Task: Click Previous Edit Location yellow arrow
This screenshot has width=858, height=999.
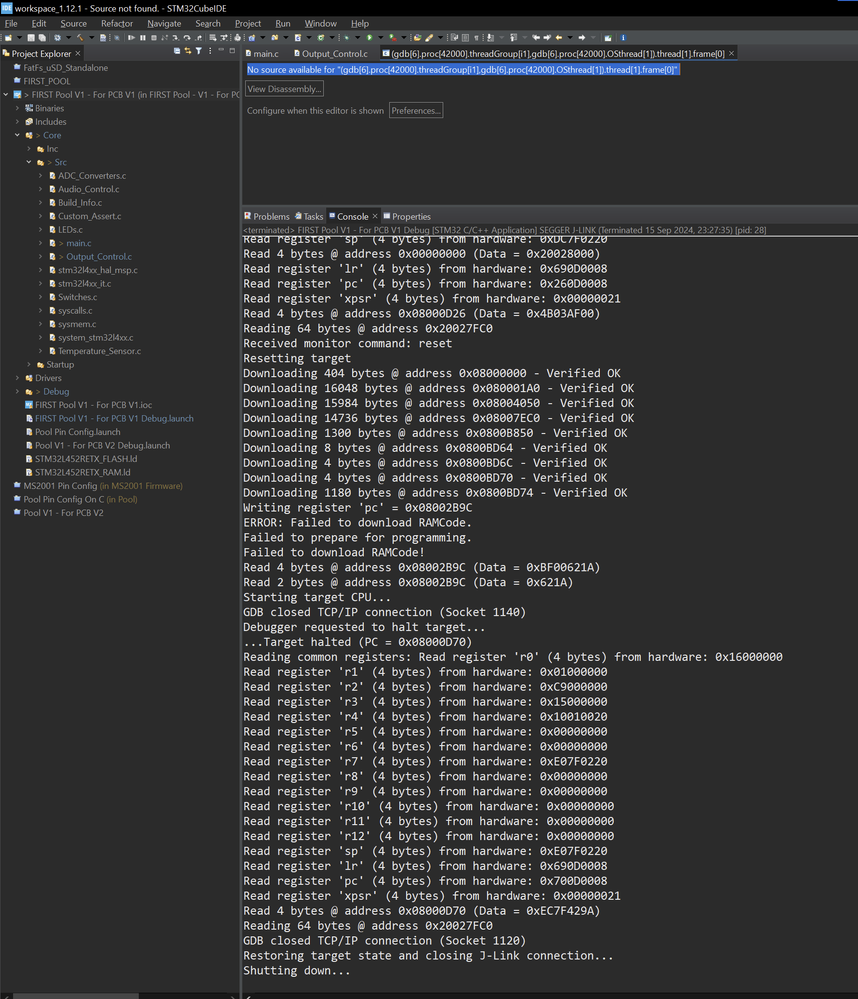Action: coord(559,38)
